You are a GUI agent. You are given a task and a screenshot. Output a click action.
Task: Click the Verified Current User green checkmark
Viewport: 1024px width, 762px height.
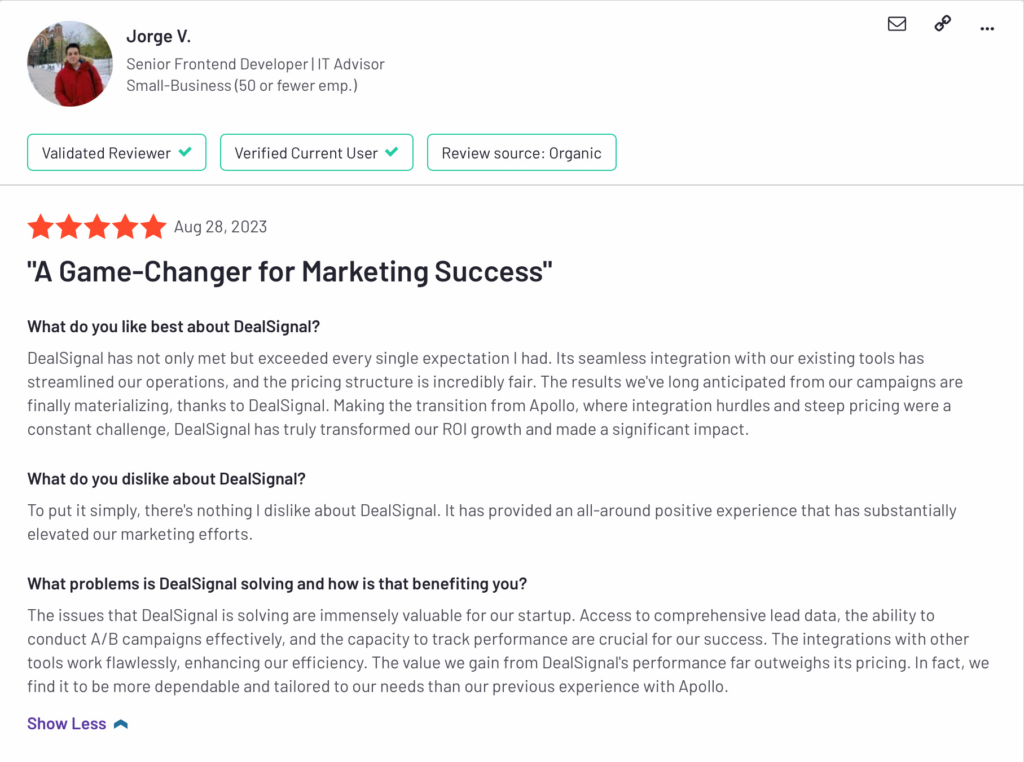click(392, 153)
